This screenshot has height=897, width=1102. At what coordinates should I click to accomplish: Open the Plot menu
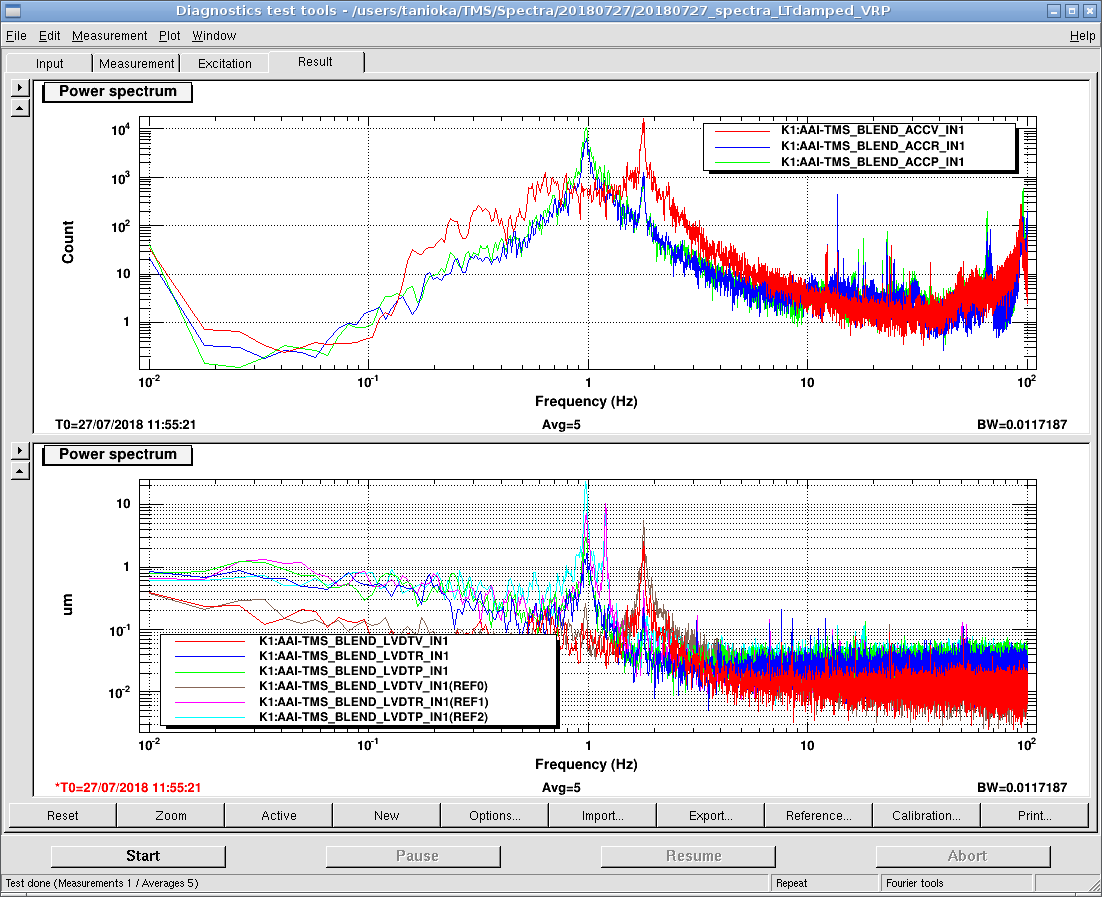point(170,35)
